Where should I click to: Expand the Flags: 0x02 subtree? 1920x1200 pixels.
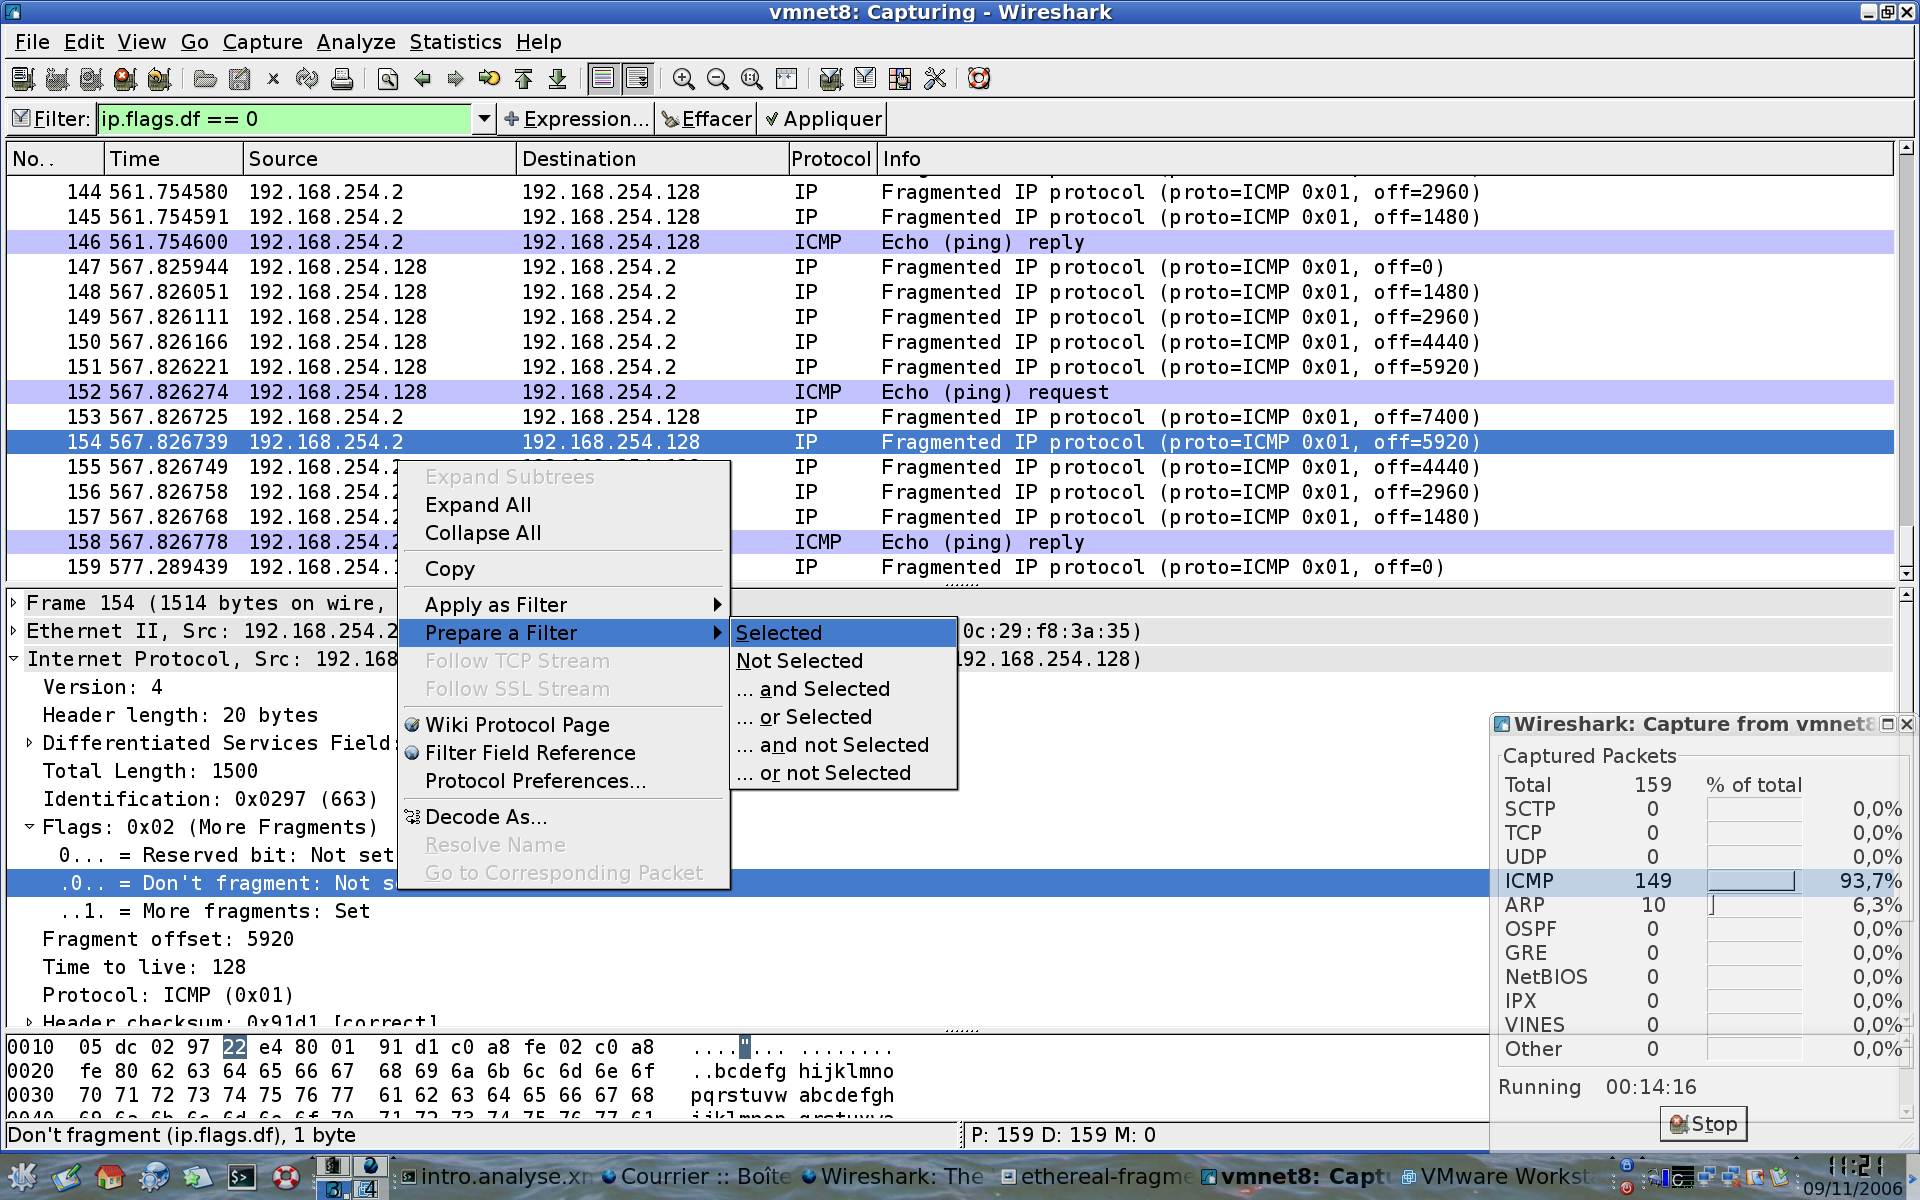pos(30,827)
